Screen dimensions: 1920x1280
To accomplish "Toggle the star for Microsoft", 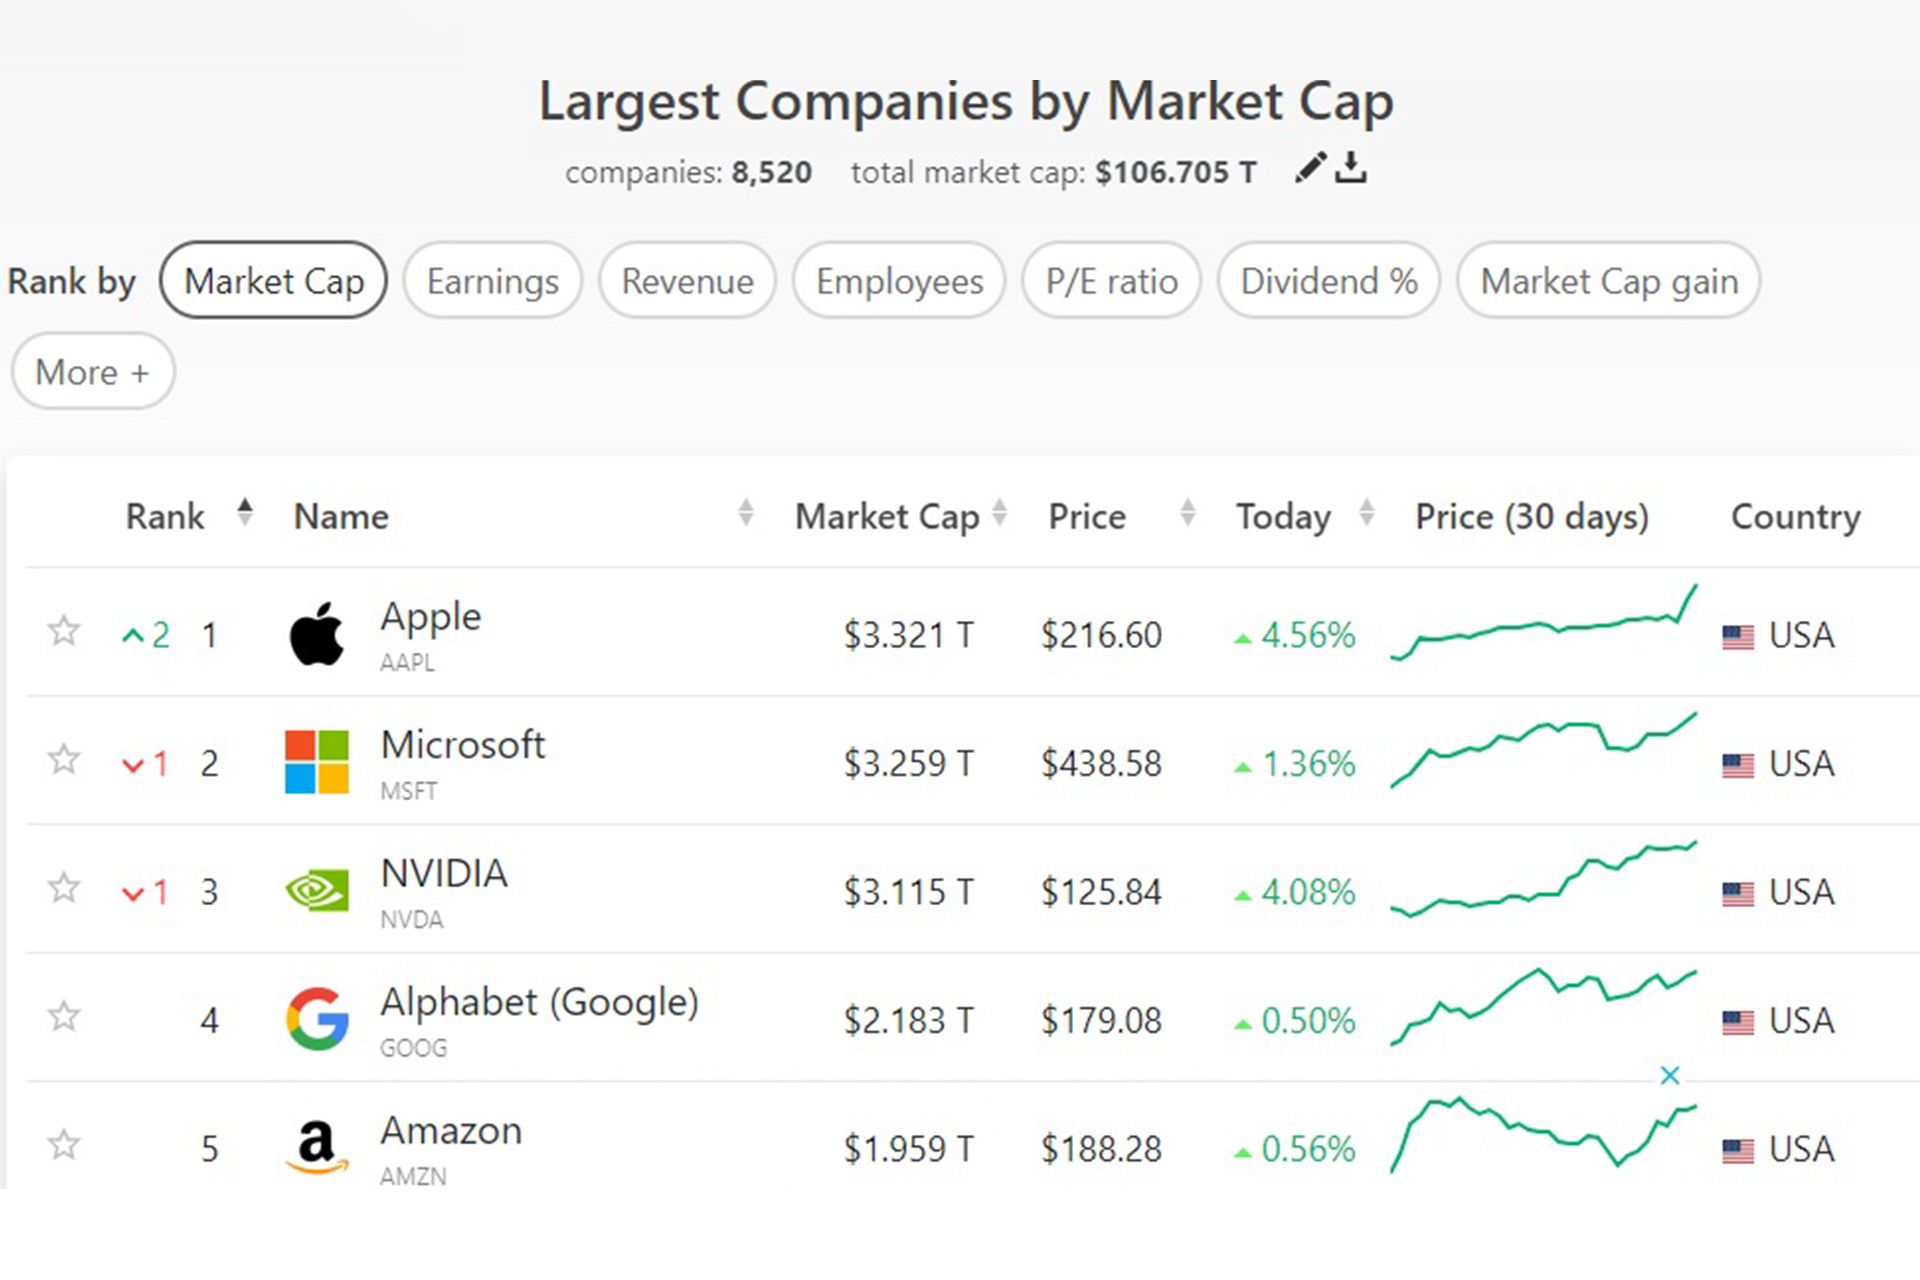I will click(64, 760).
